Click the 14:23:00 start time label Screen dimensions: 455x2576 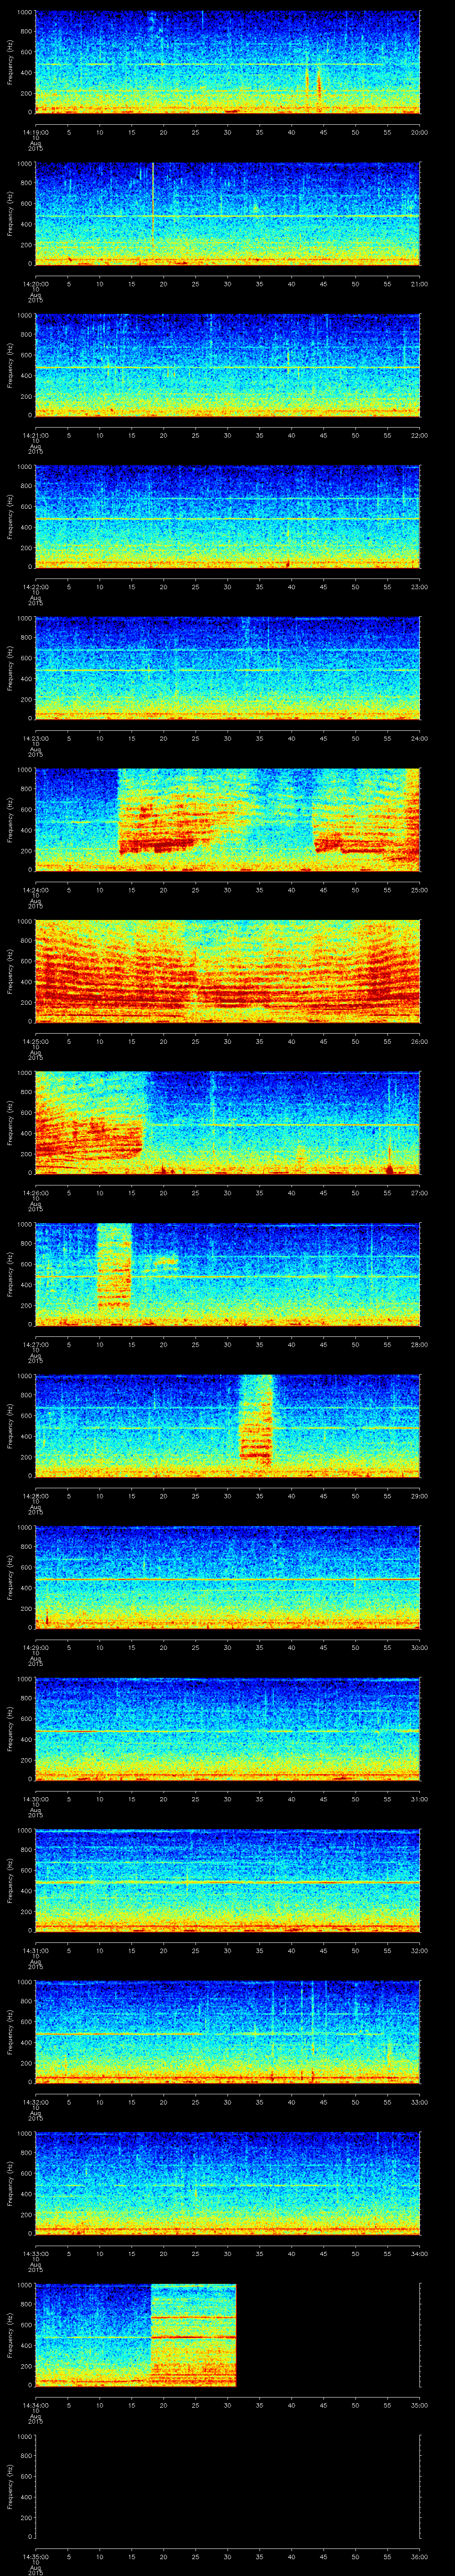(x=35, y=738)
